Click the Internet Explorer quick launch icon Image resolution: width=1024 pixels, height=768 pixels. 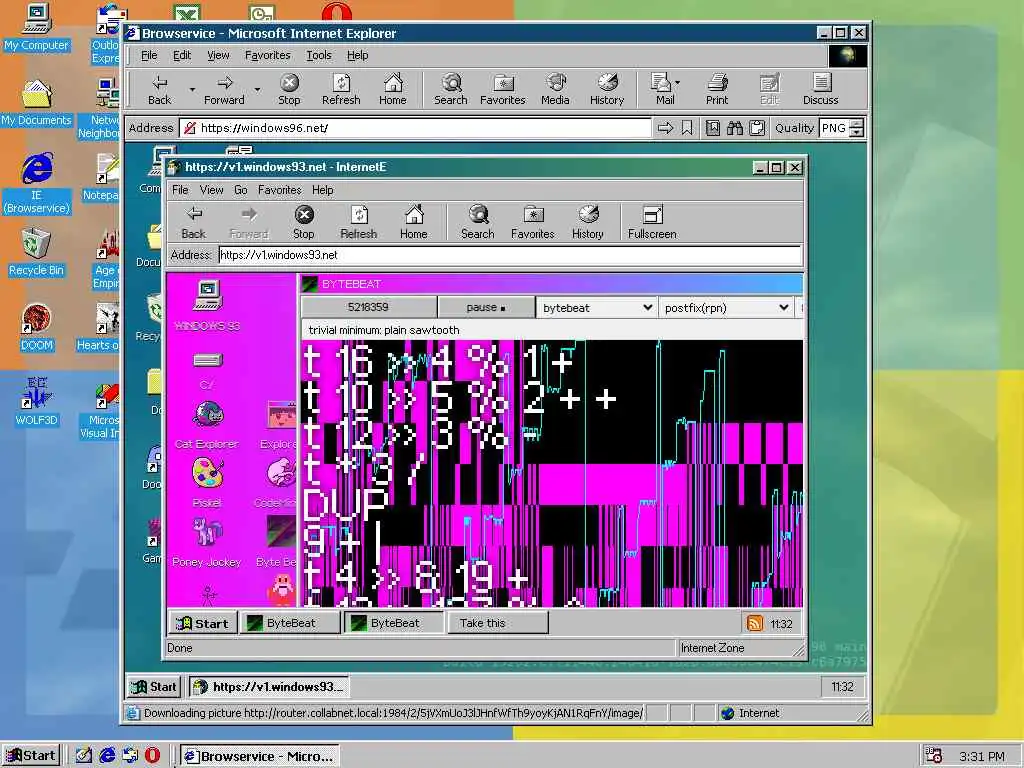(x=107, y=755)
